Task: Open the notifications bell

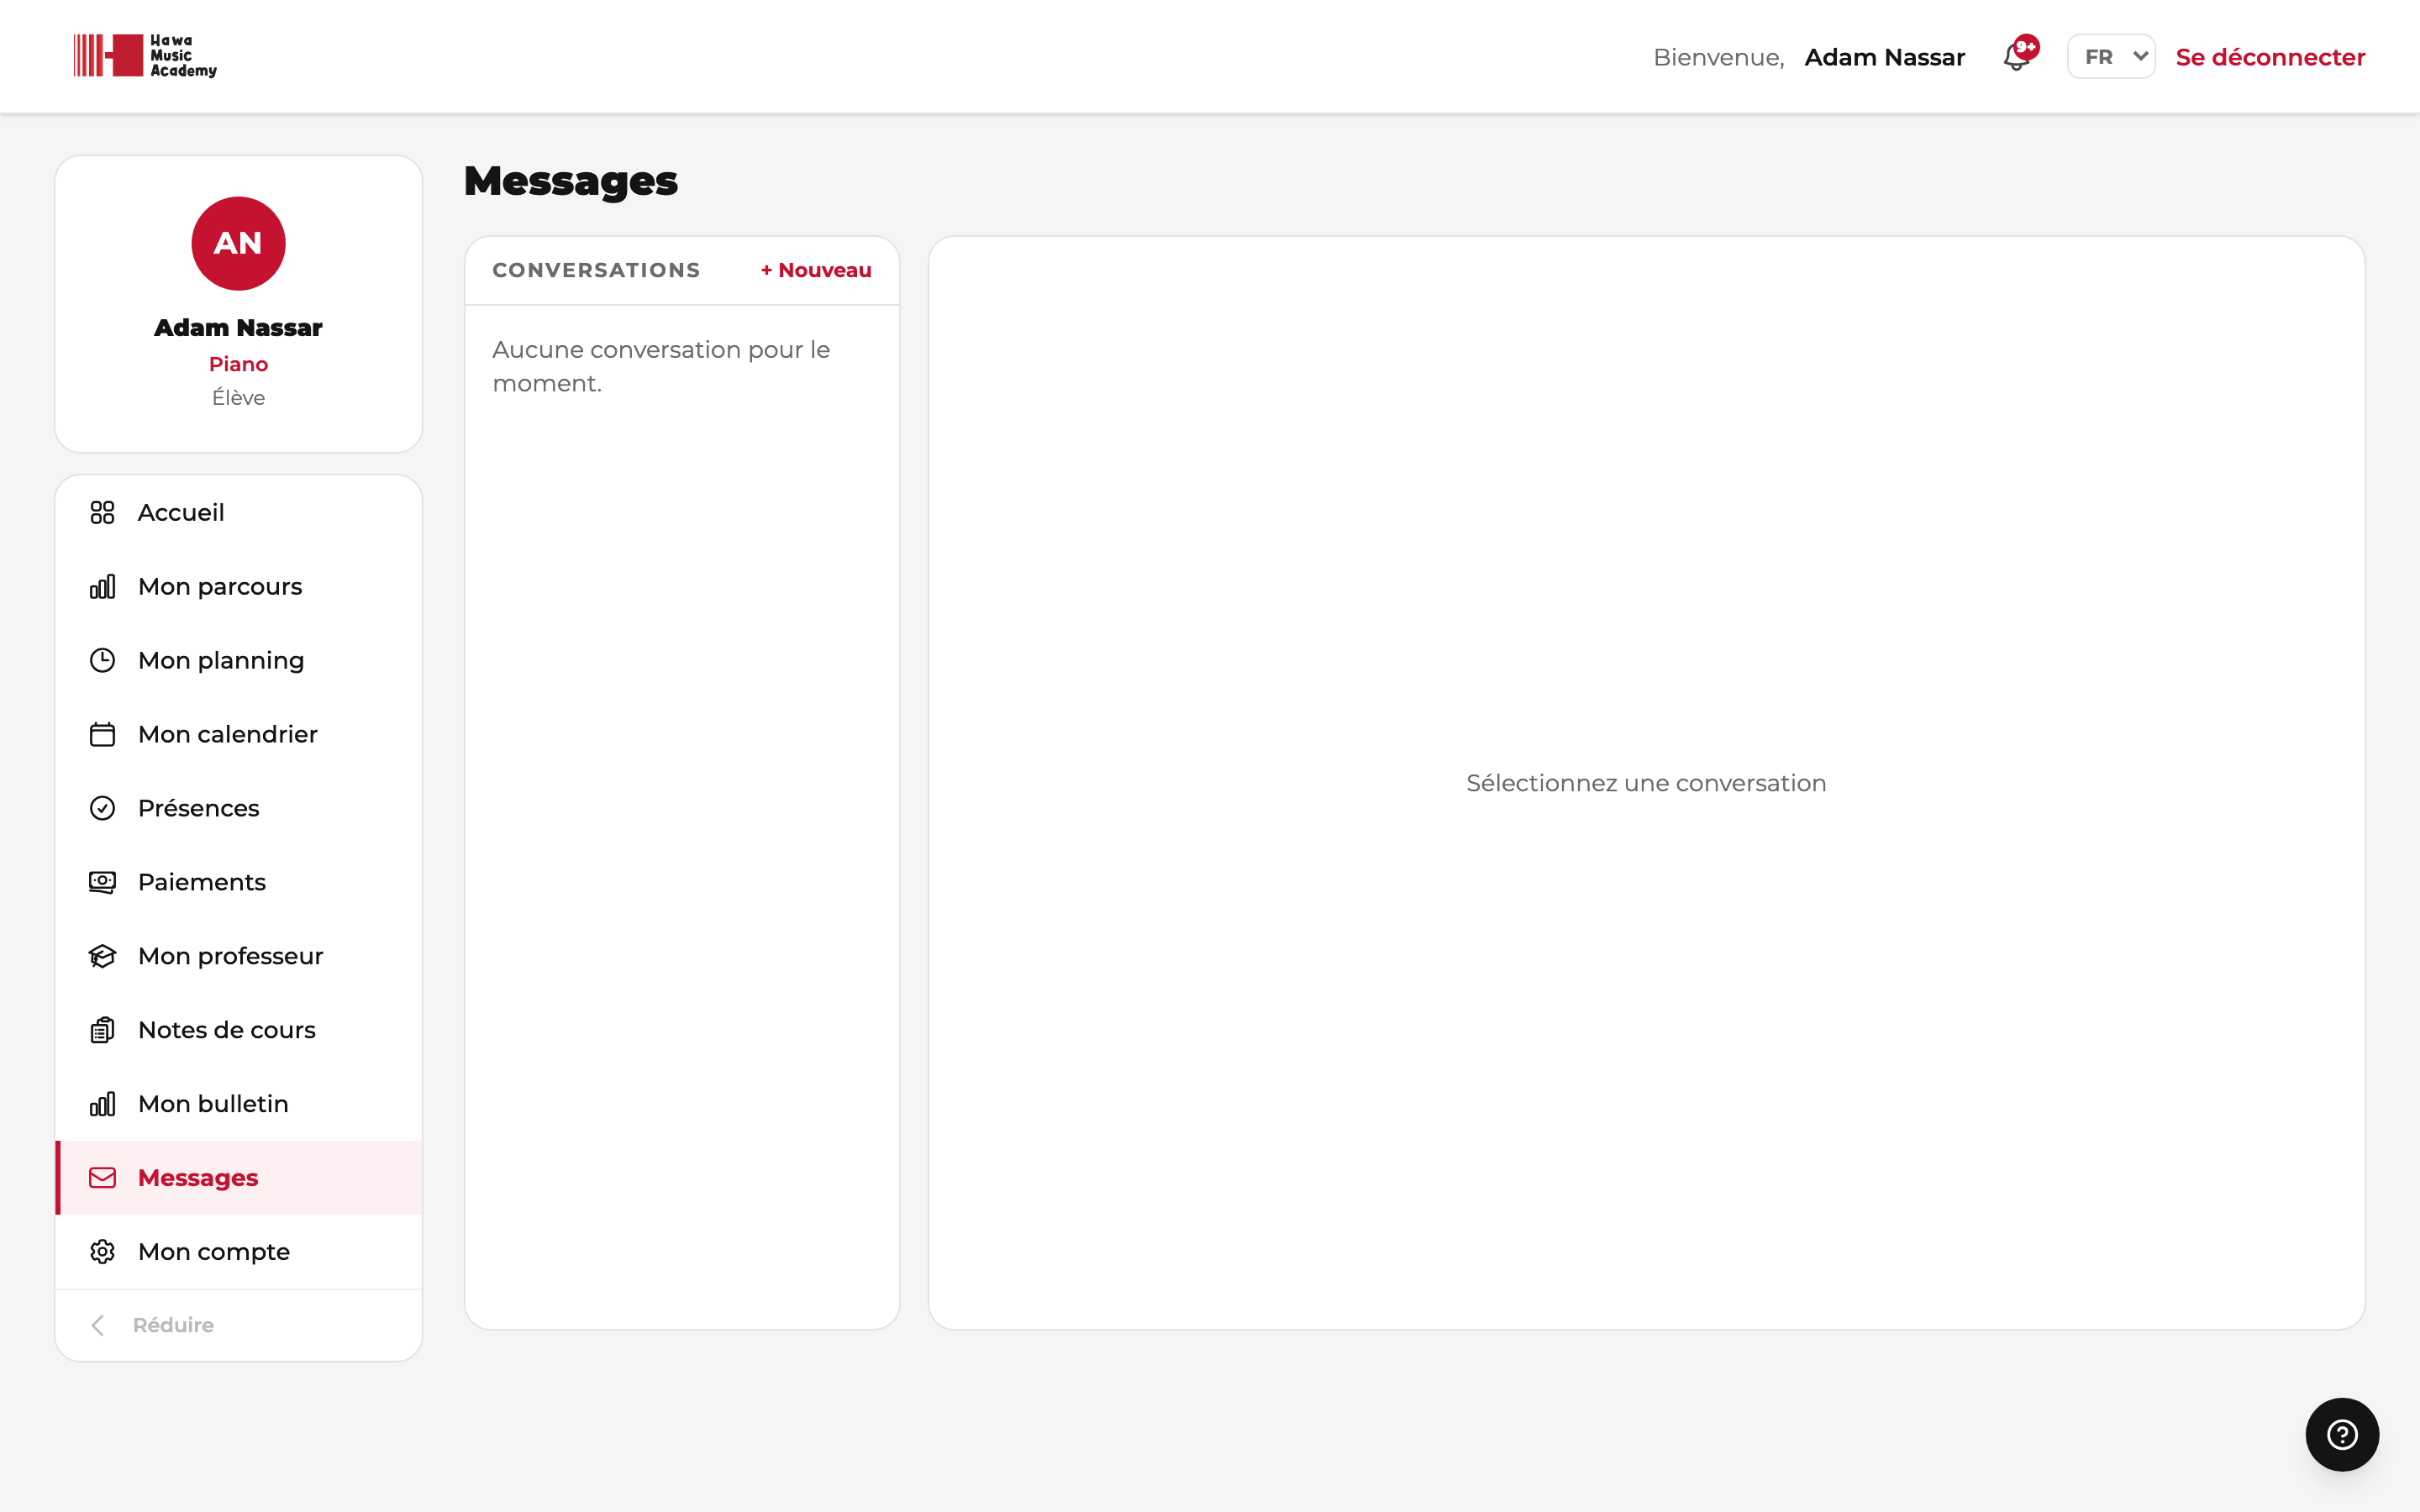Action: (x=2016, y=57)
